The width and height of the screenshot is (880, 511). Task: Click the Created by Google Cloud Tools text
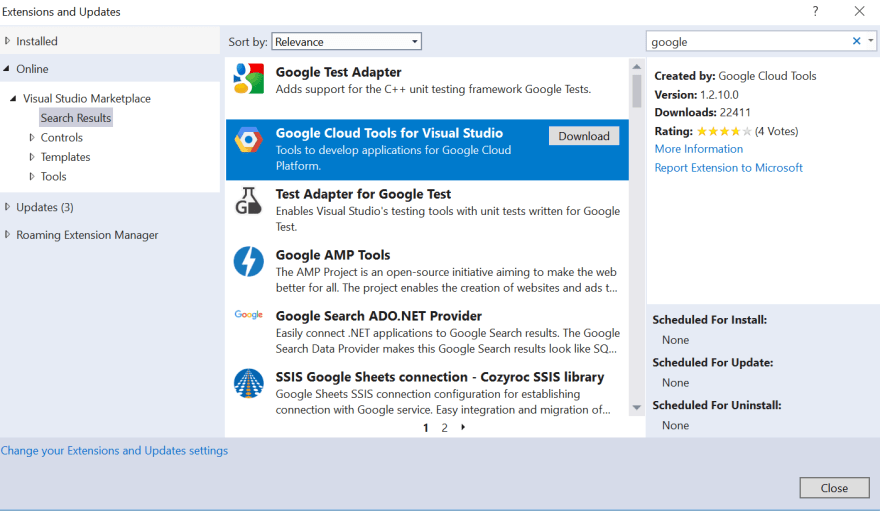pos(735,76)
